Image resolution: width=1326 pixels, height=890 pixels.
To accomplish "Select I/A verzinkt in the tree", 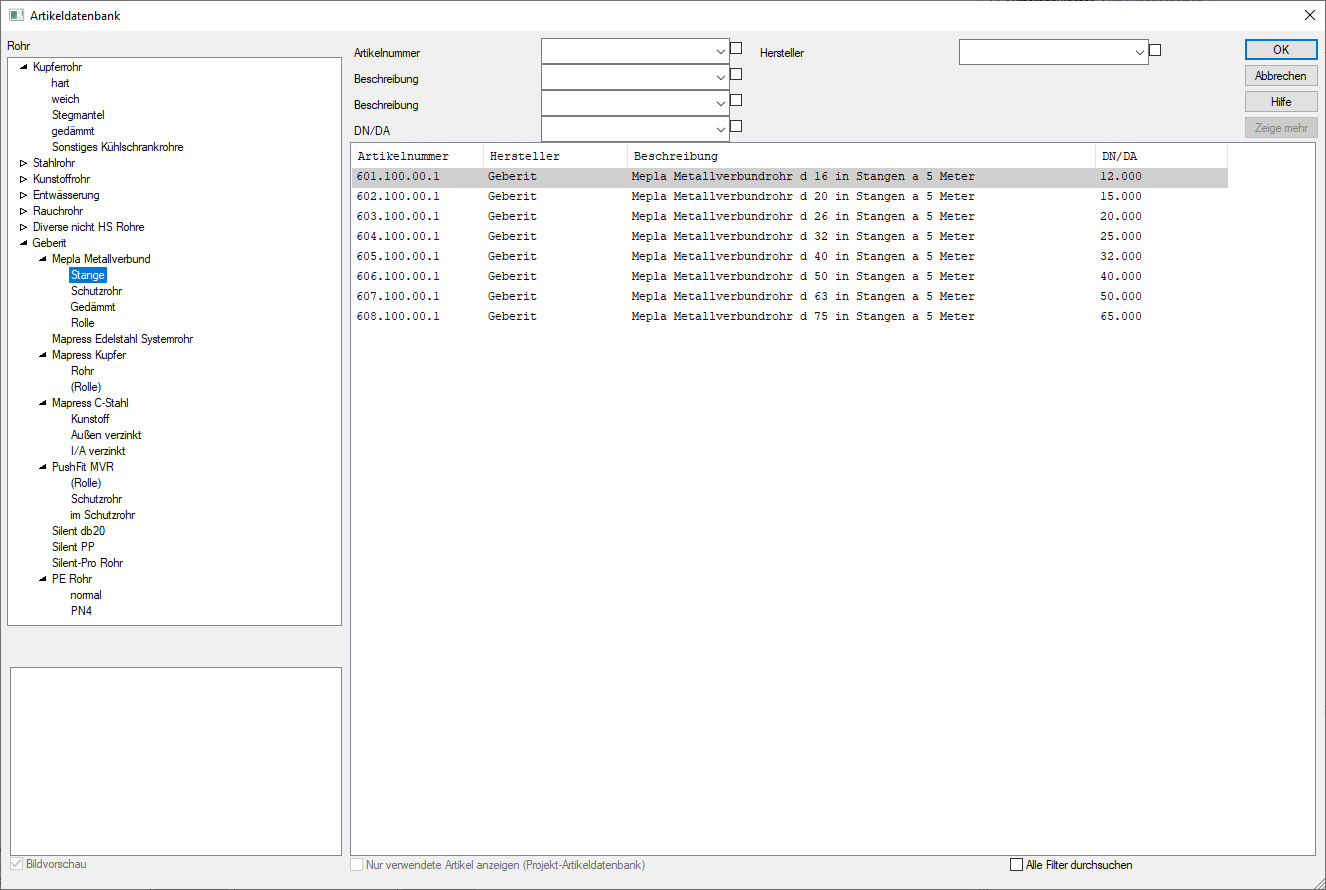I will 98,451.
